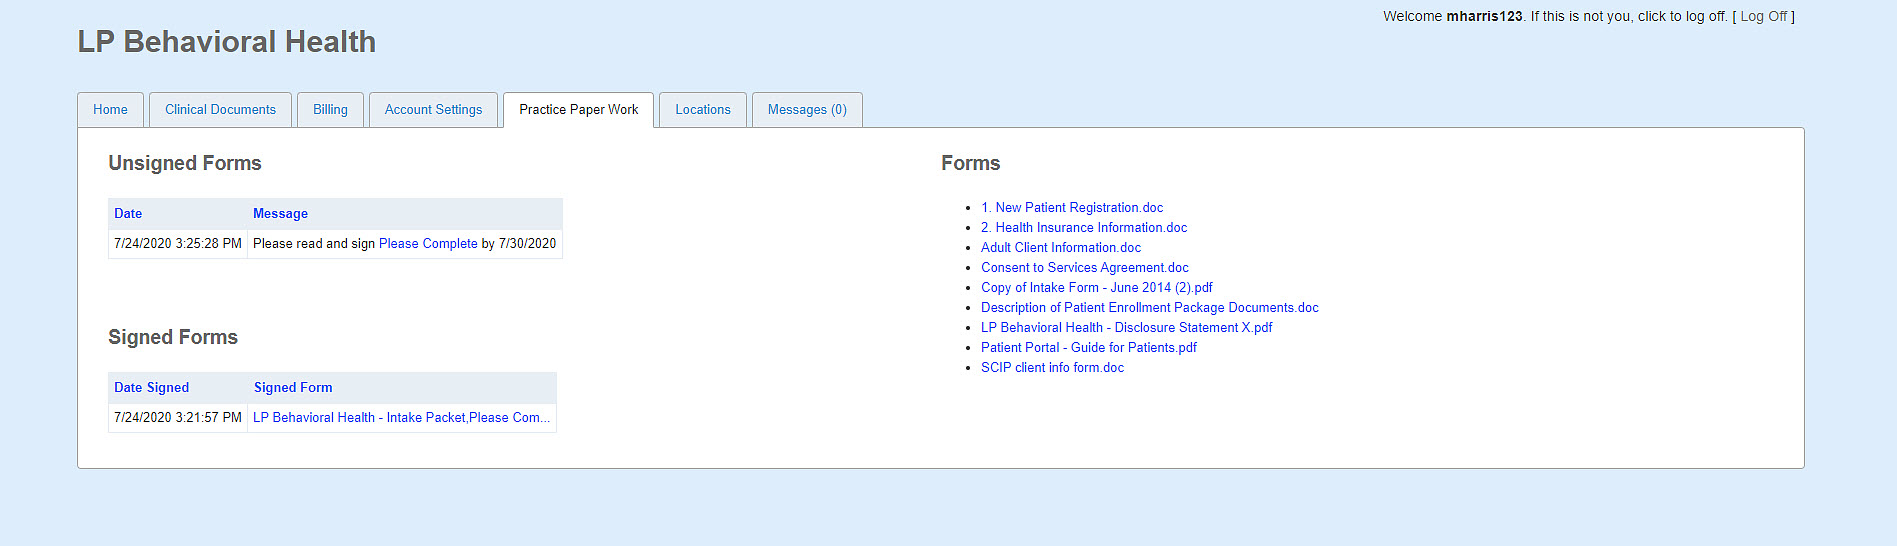View Messages (0) tab
This screenshot has height=546, width=1897.
pos(807,110)
